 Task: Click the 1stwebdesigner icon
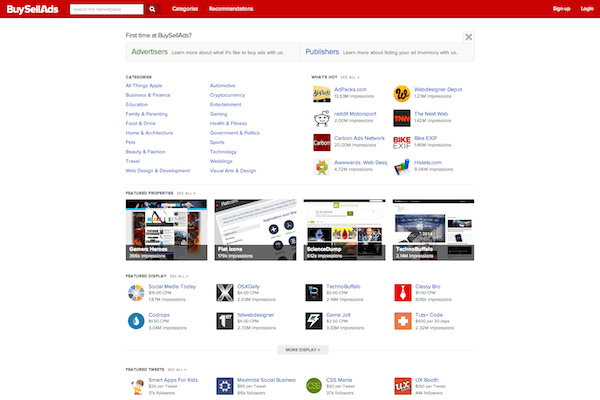(225, 321)
